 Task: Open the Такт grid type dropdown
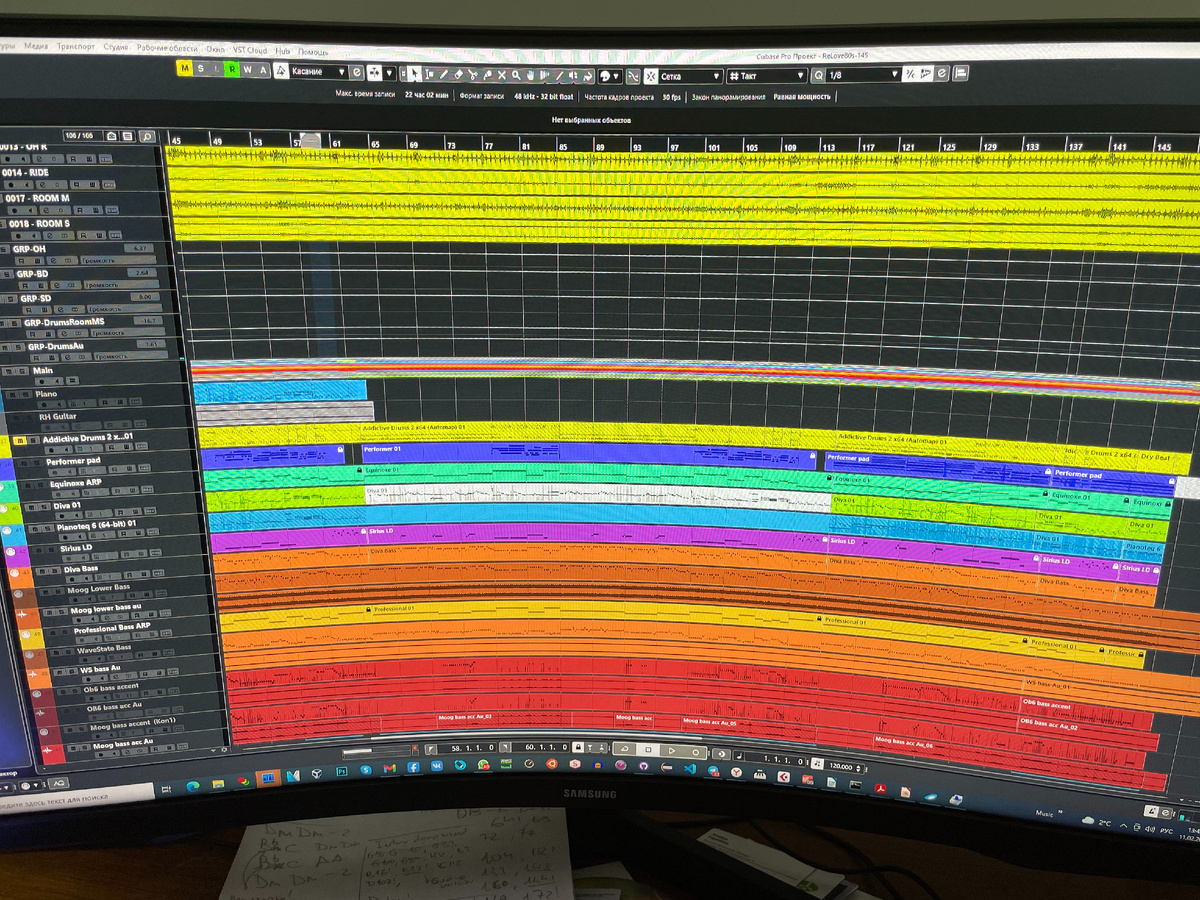[800, 75]
